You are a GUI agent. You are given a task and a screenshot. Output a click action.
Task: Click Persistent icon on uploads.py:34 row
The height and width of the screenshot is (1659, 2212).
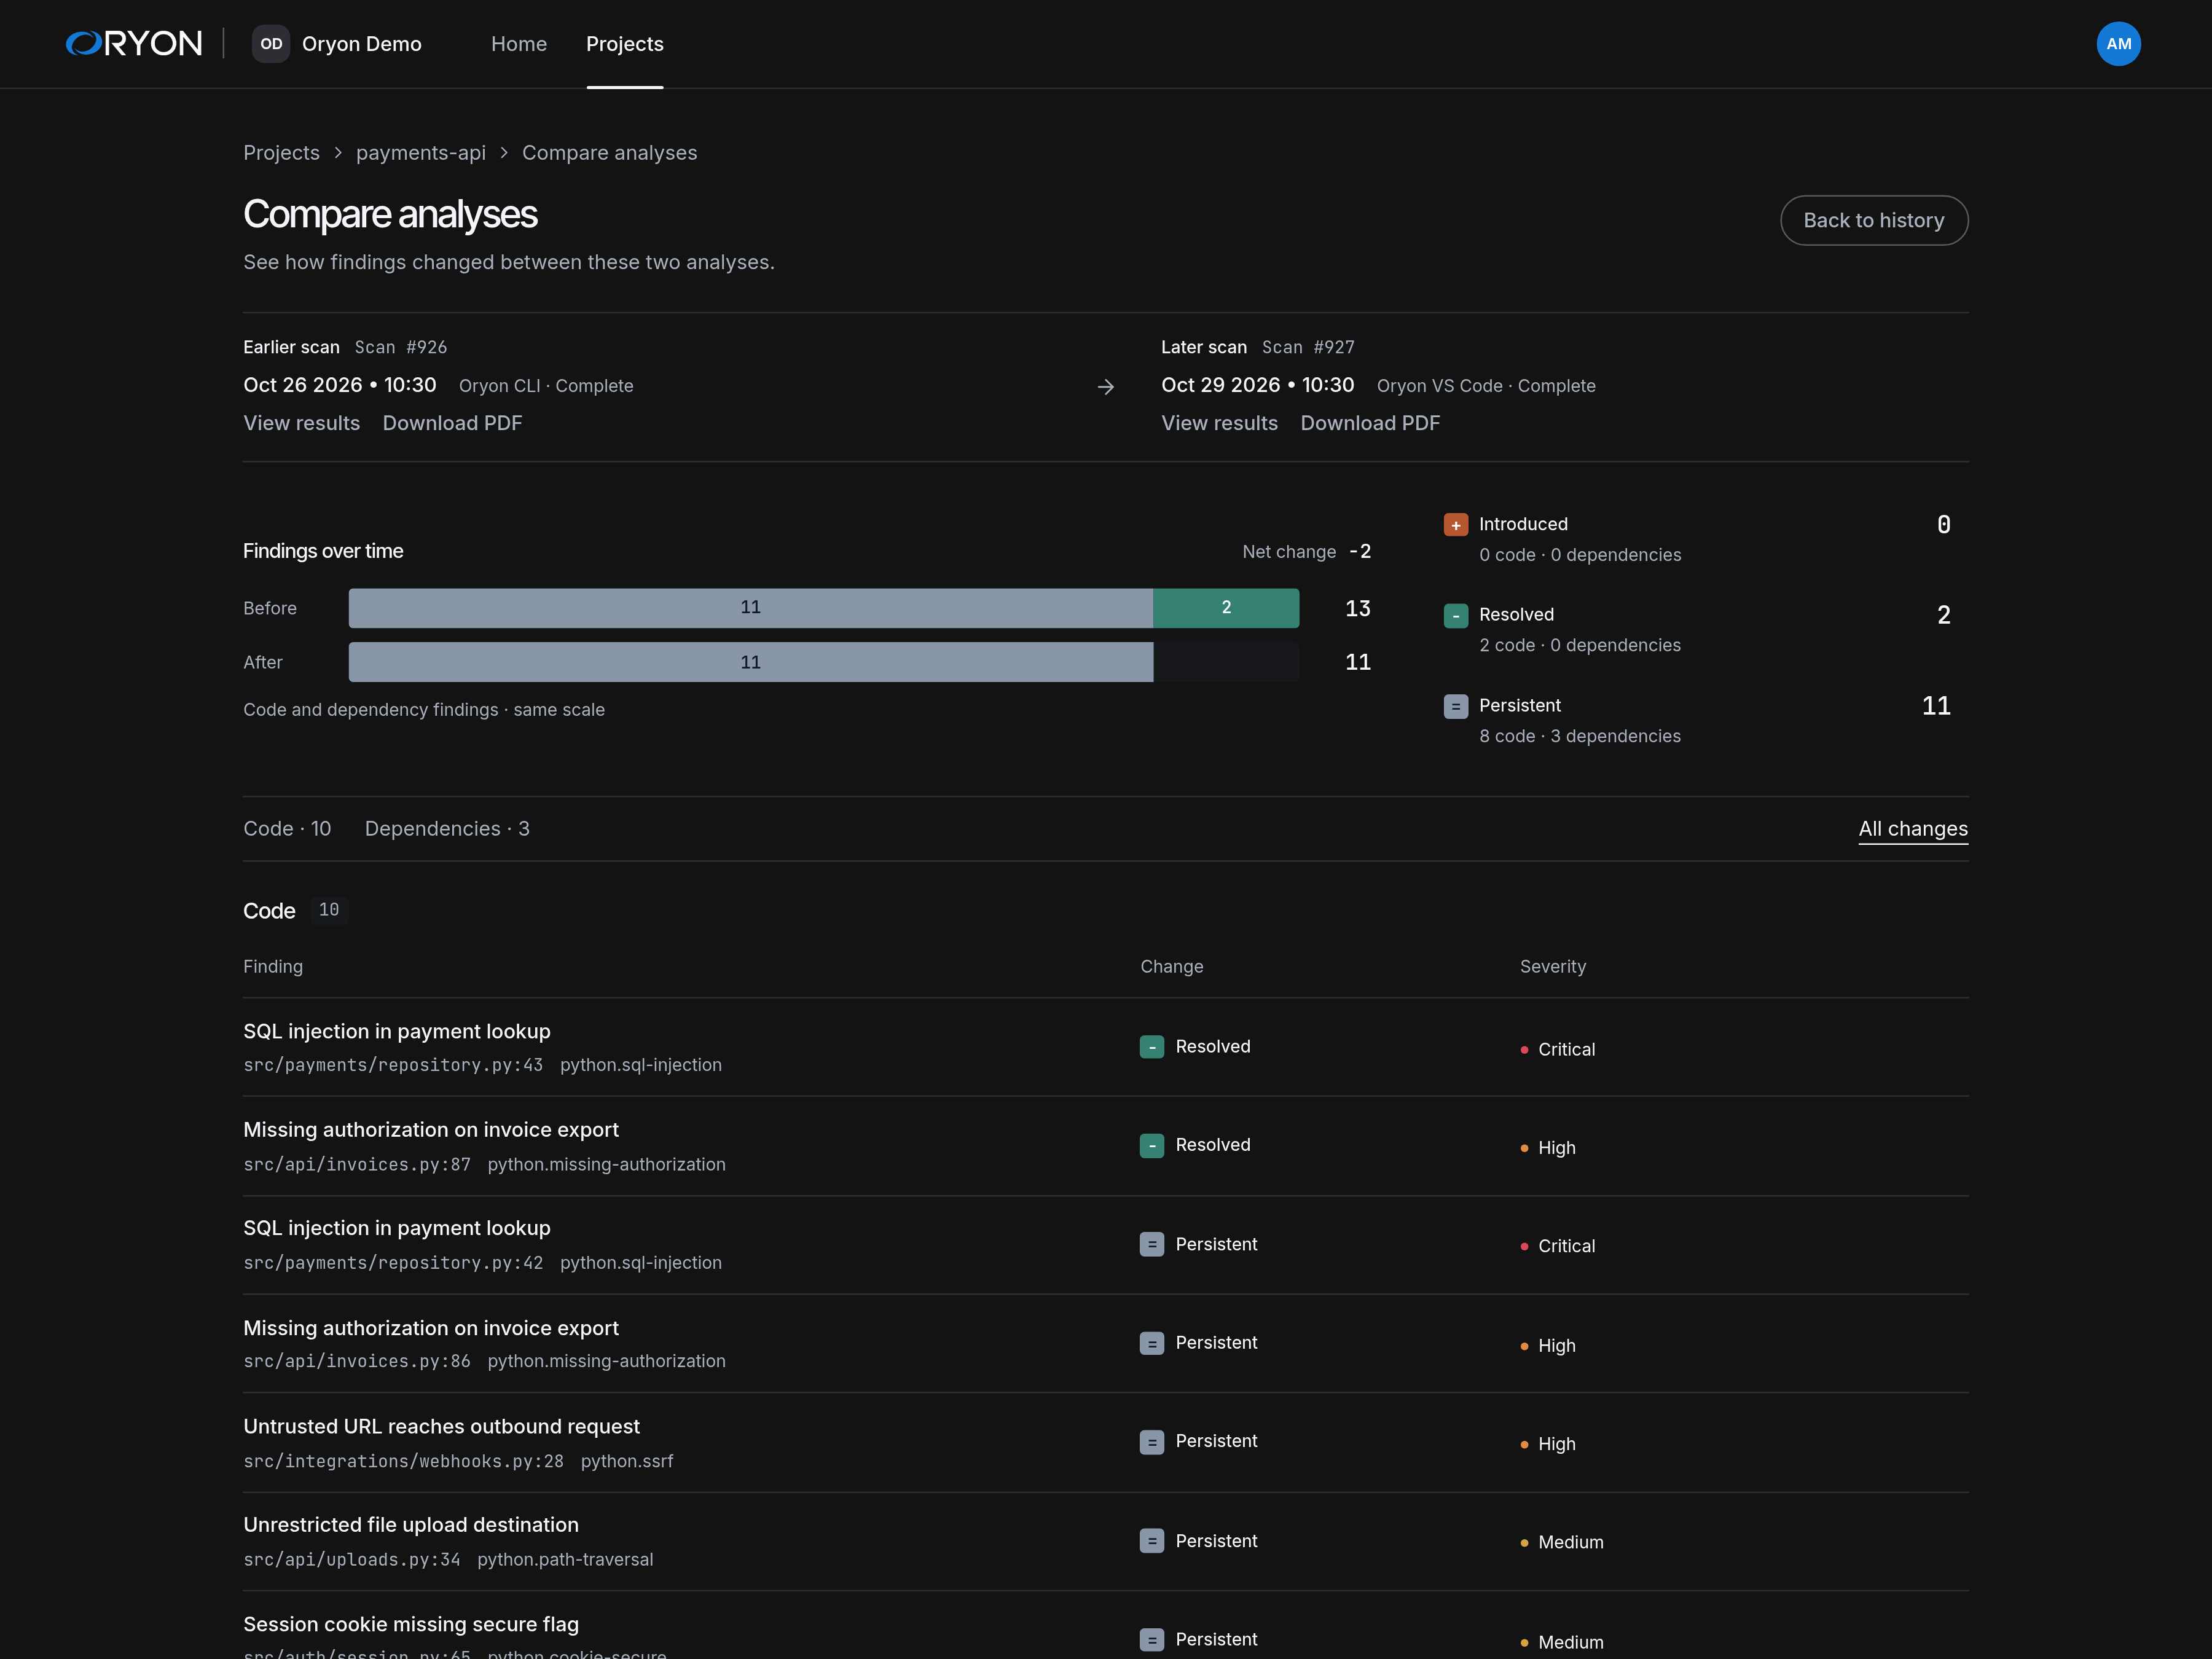[x=1152, y=1541]
